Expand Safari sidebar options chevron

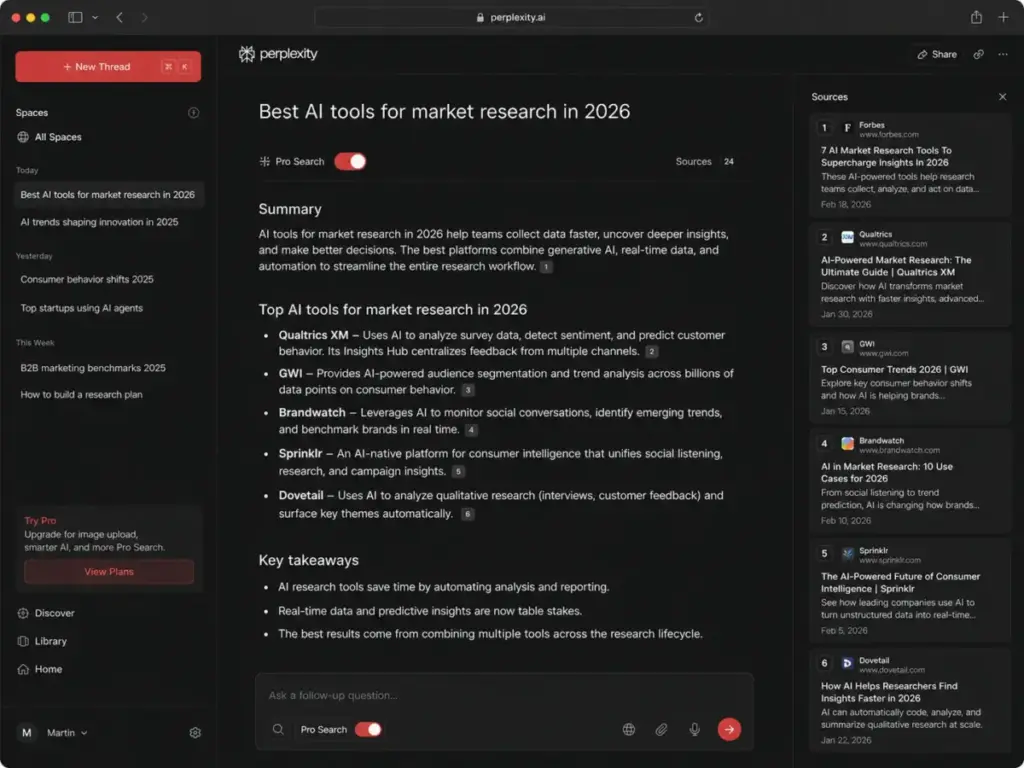click(95, 18)
